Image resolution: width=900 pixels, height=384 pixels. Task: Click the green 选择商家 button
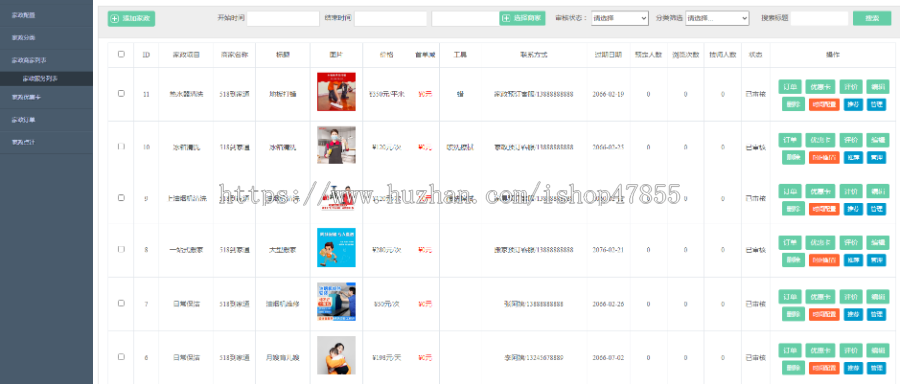[522, 18]
